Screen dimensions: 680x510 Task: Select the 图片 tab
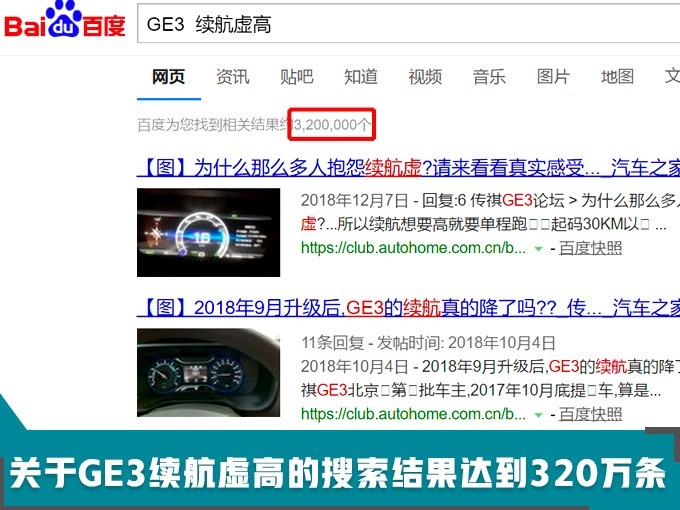[x=553, y=77]
